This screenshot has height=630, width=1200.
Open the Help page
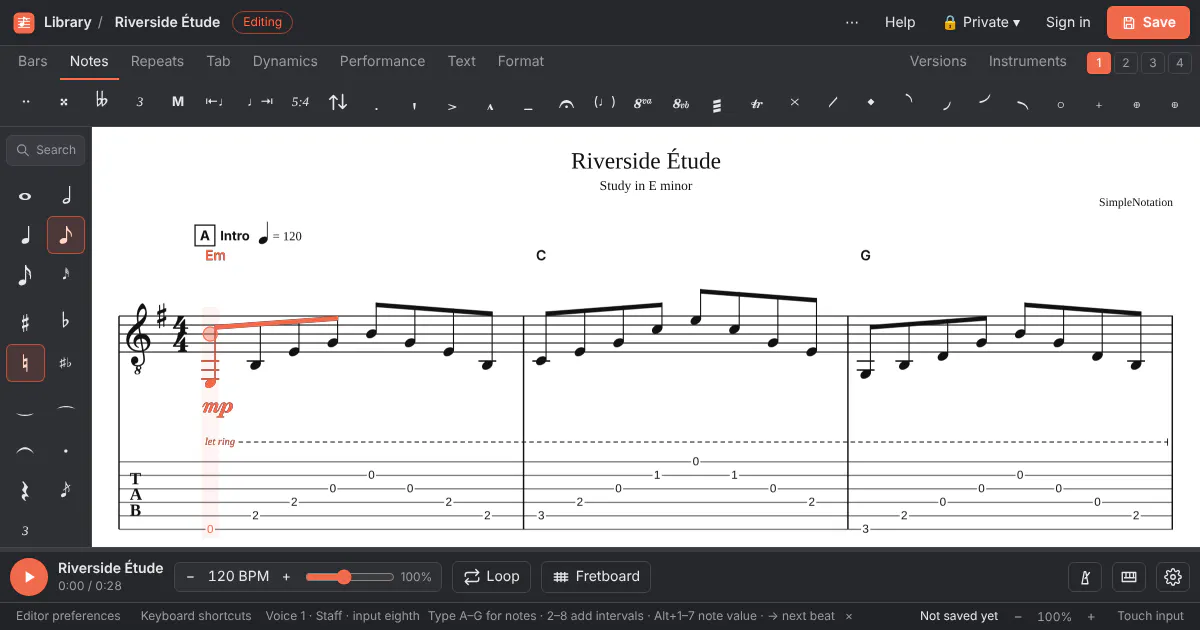pyautogui.click(x=900, y=22)
